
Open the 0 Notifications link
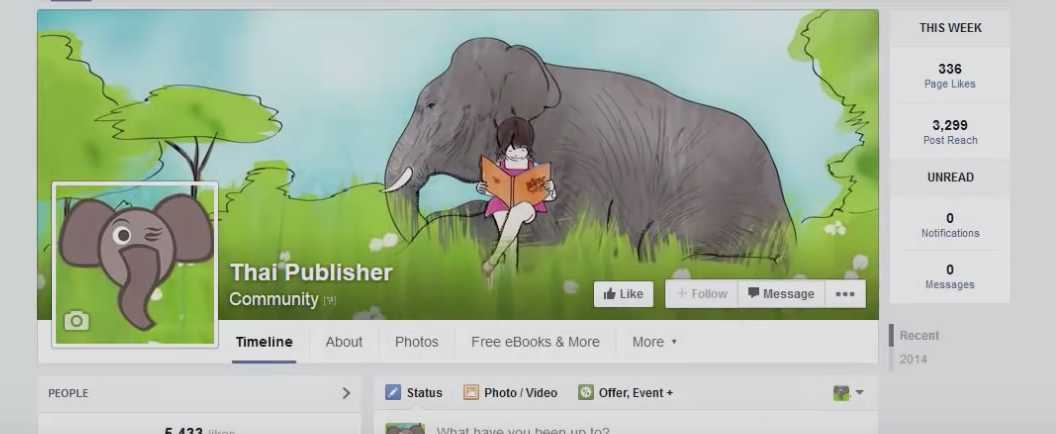tap(950, 225)
